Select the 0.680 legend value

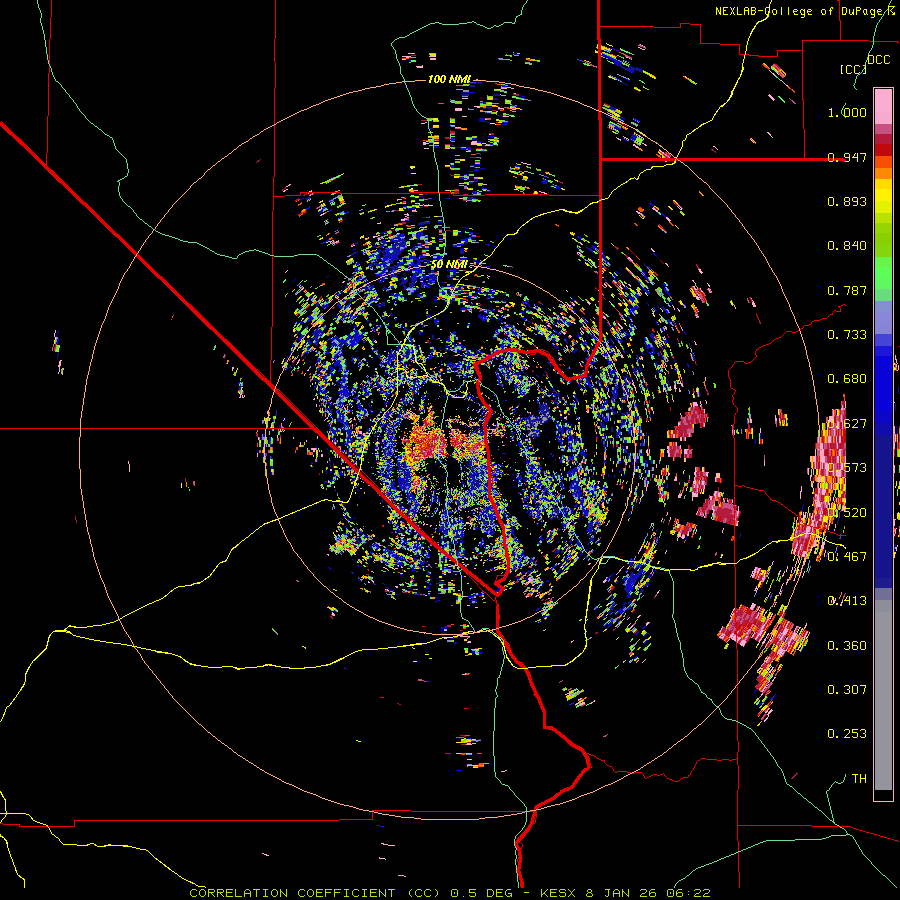tap(847, 379)
